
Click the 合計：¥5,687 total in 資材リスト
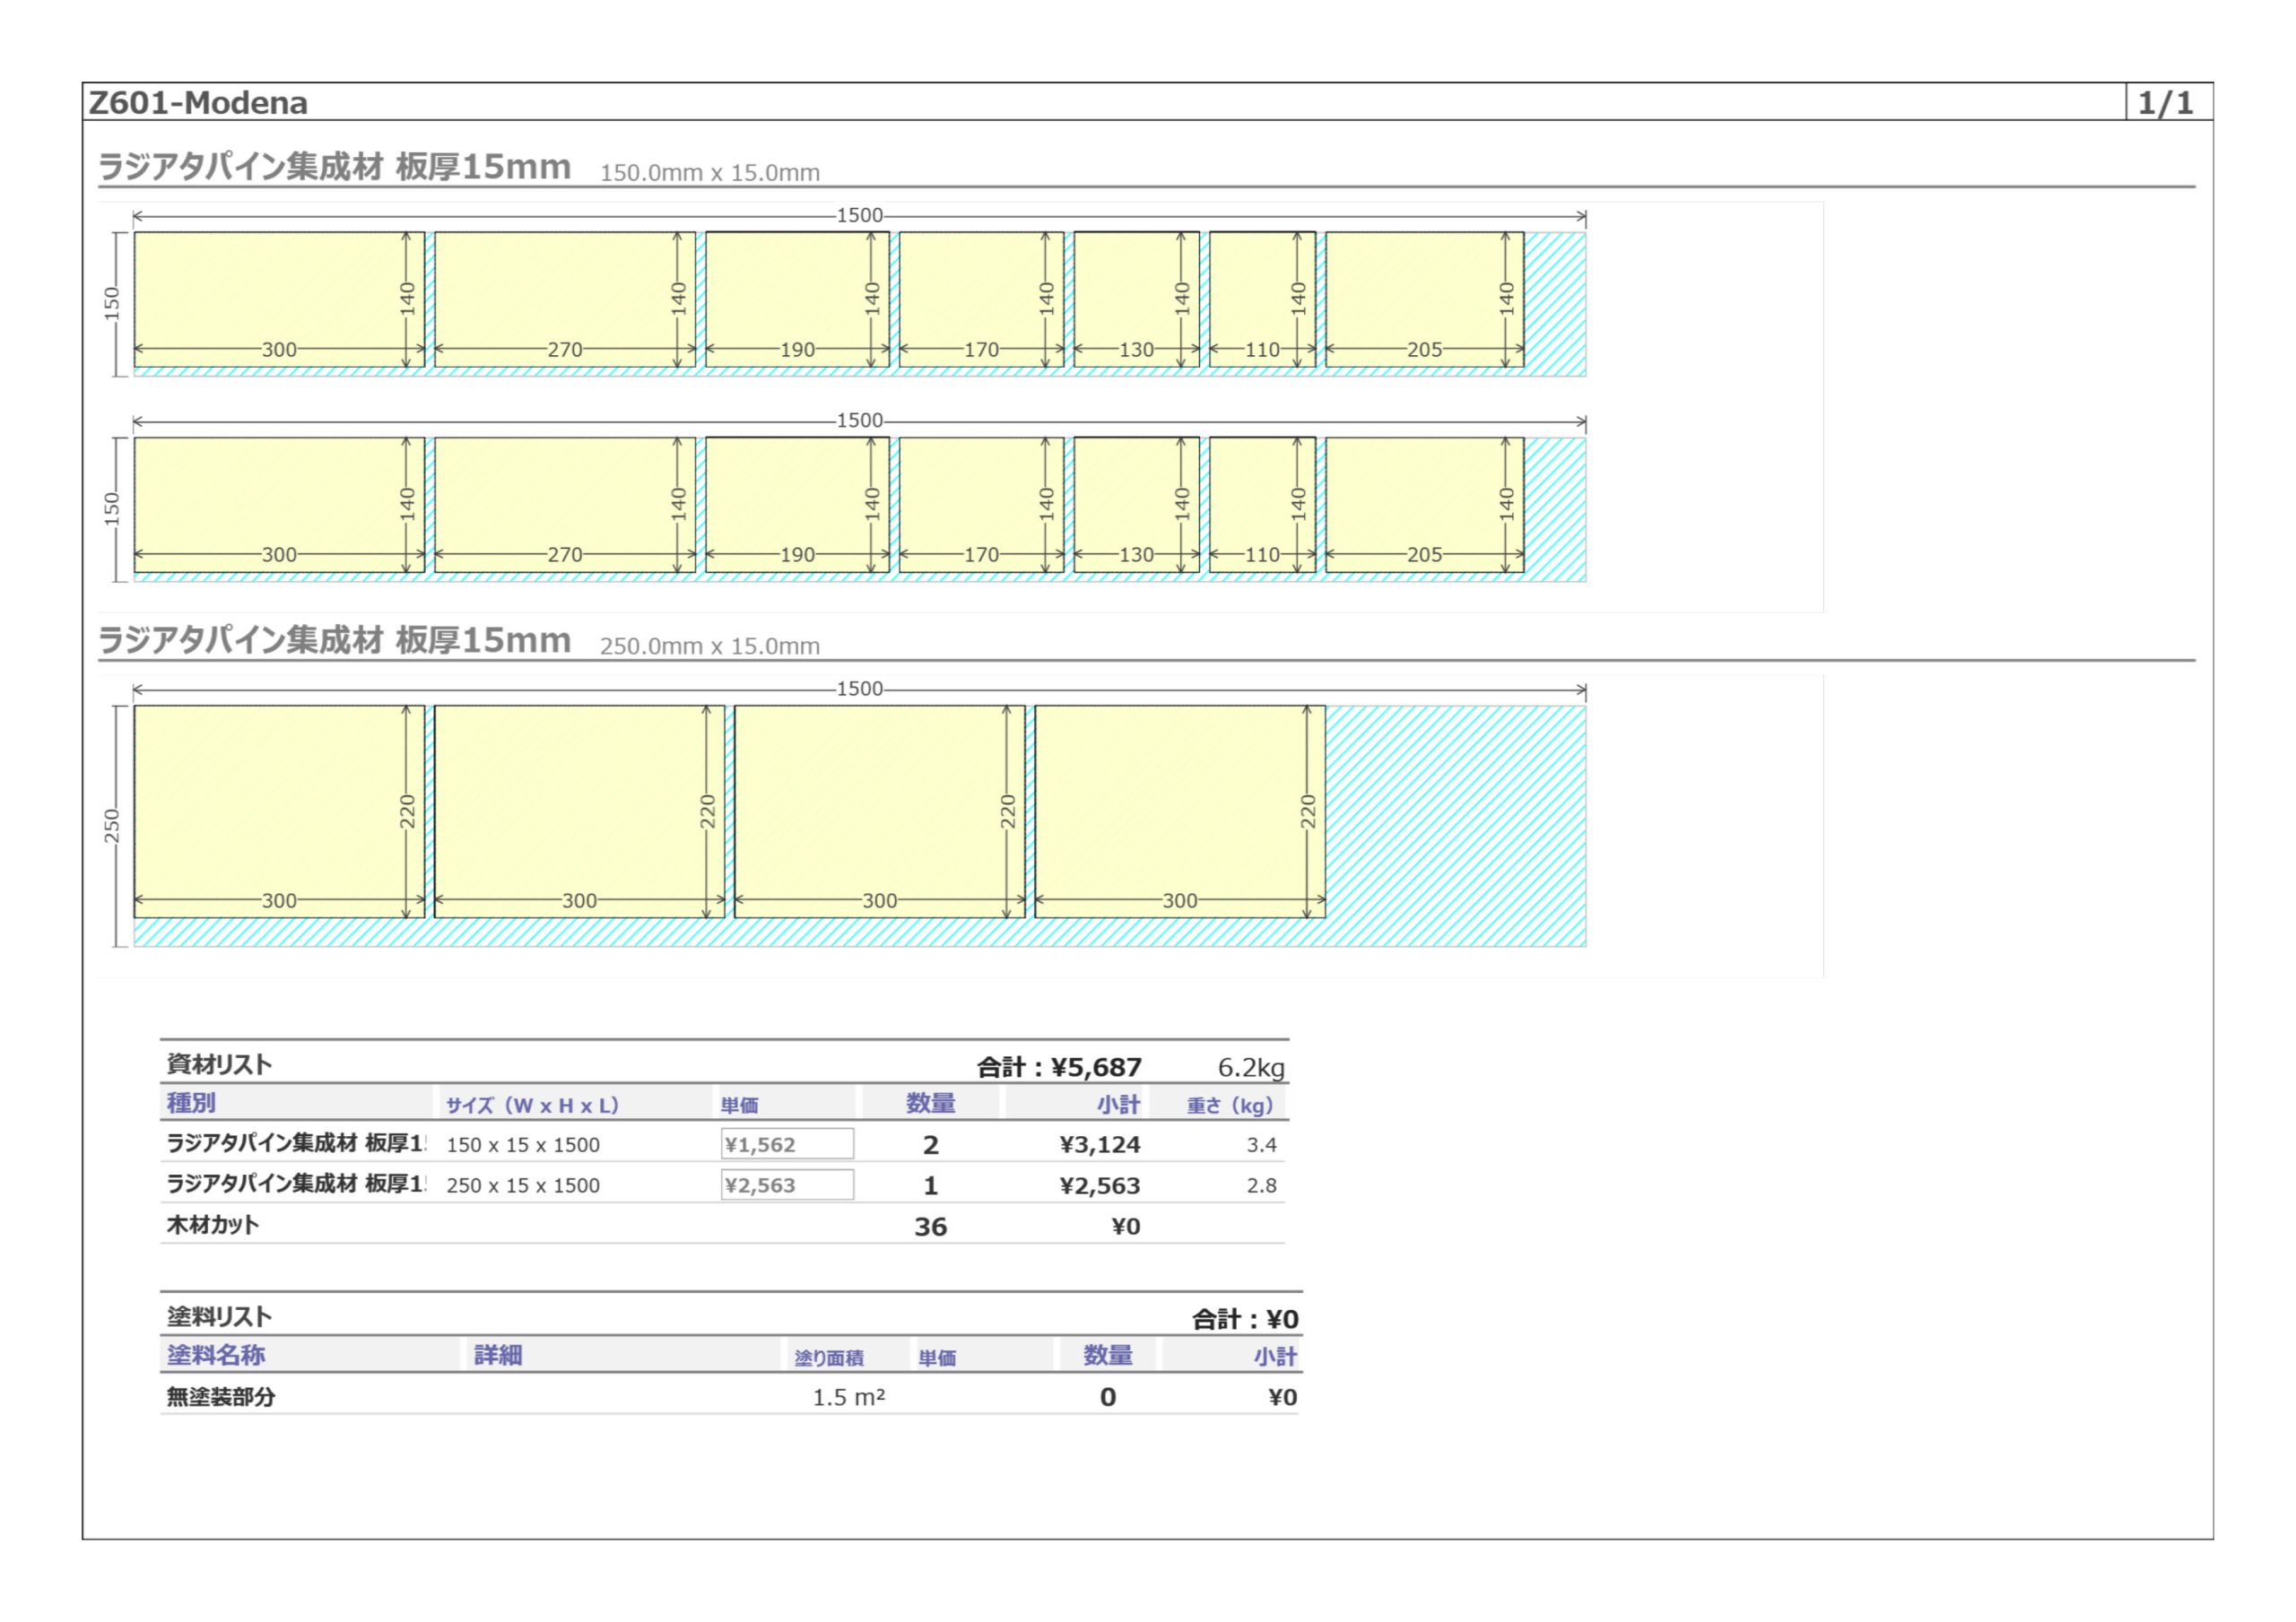click(x=1059, y=1067)
